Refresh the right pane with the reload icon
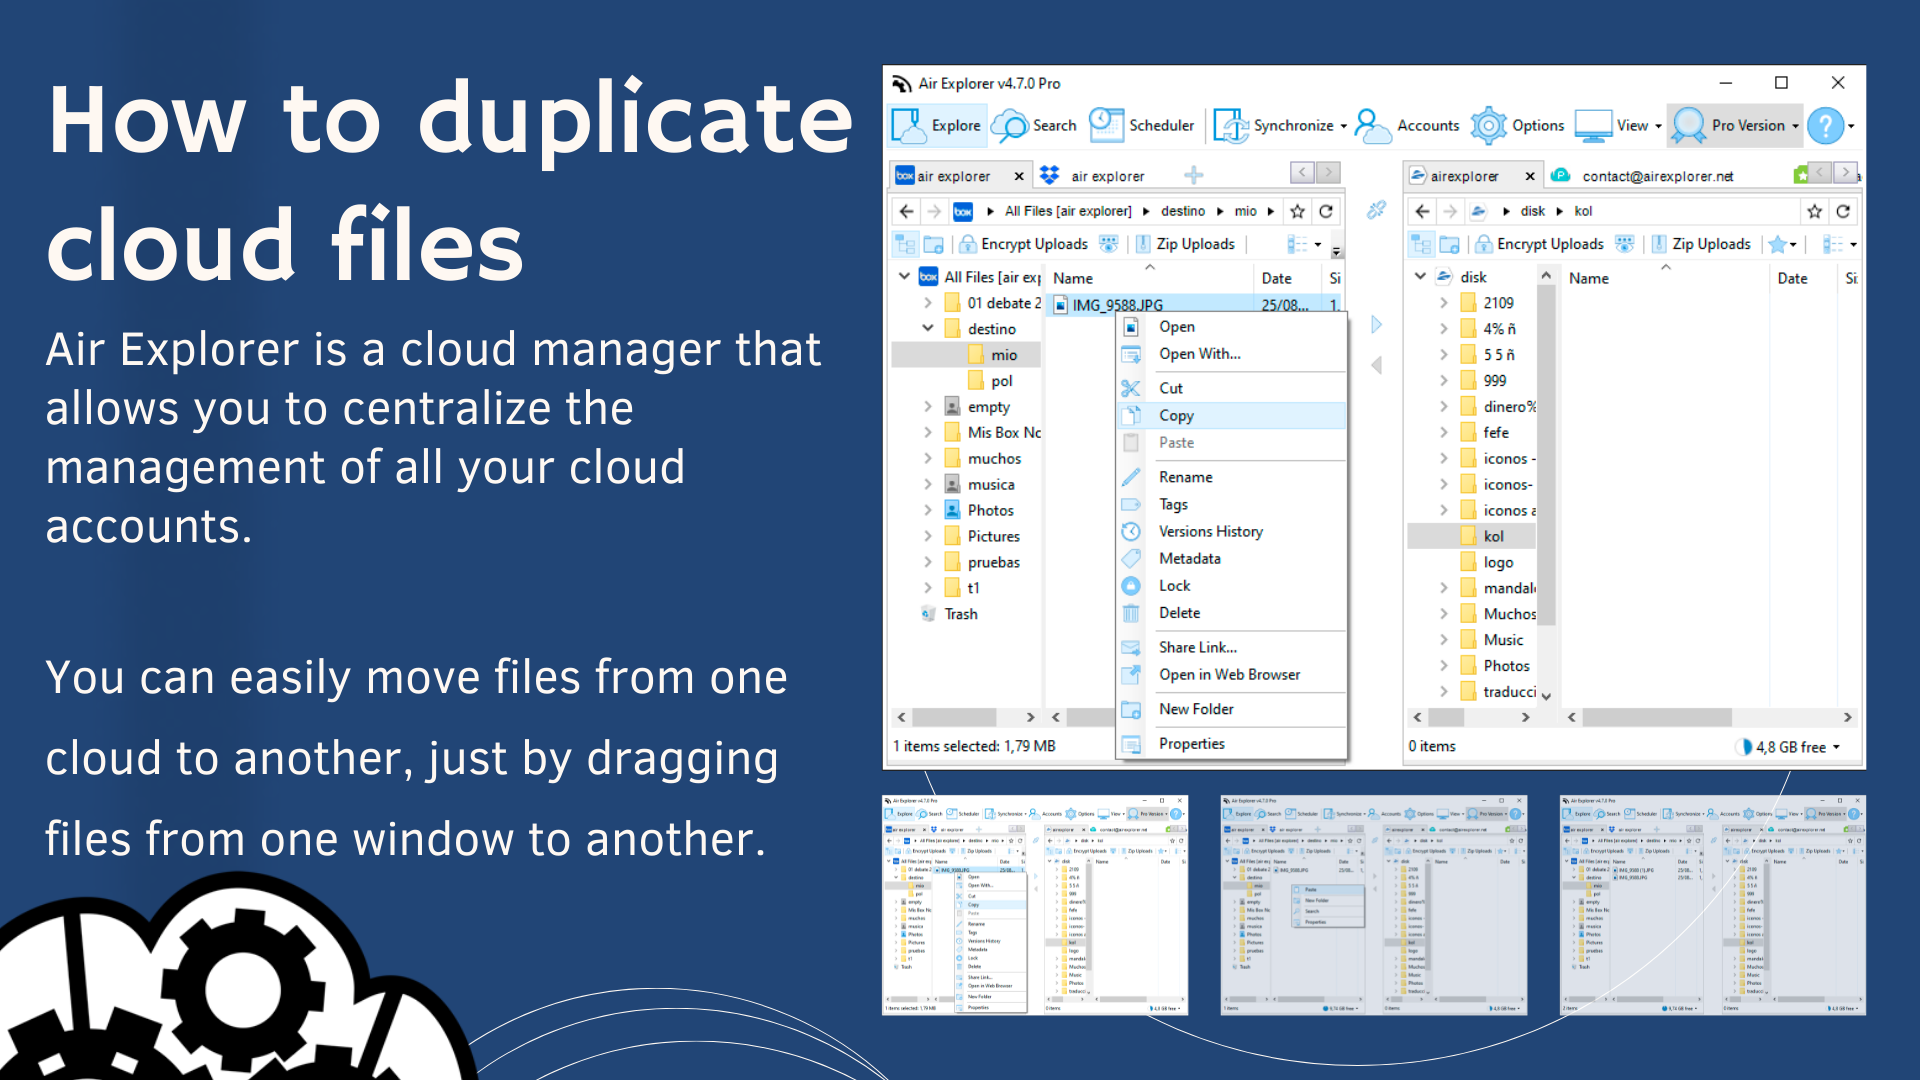The image size is (1920, 1080). pos(1843,211)
